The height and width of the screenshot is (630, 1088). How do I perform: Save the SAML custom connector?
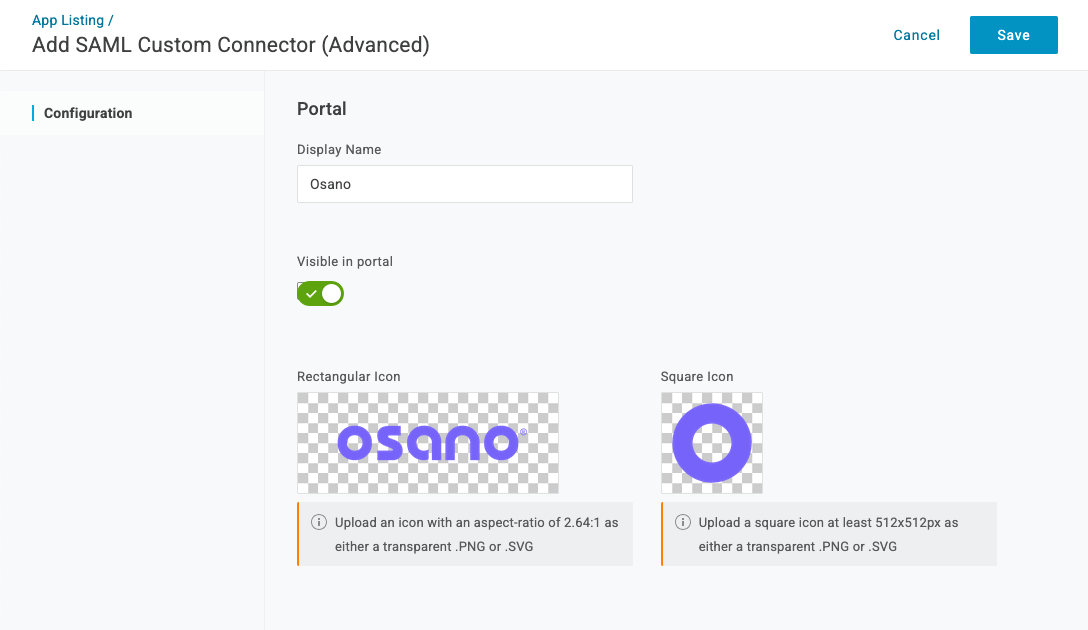tap(1013, 35)
